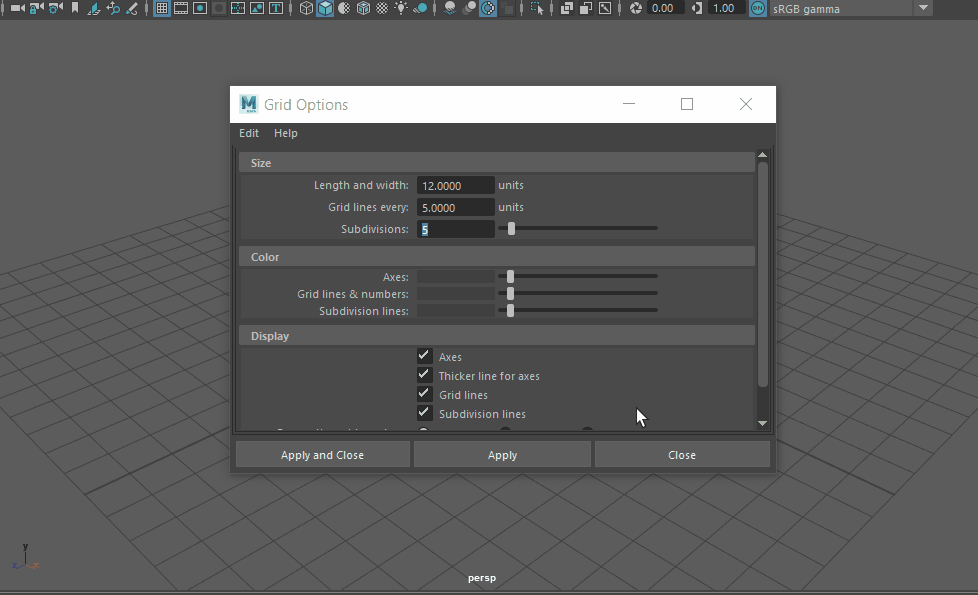
Task: Uncheck the Axes display checkbox
Action: (424, 356)
